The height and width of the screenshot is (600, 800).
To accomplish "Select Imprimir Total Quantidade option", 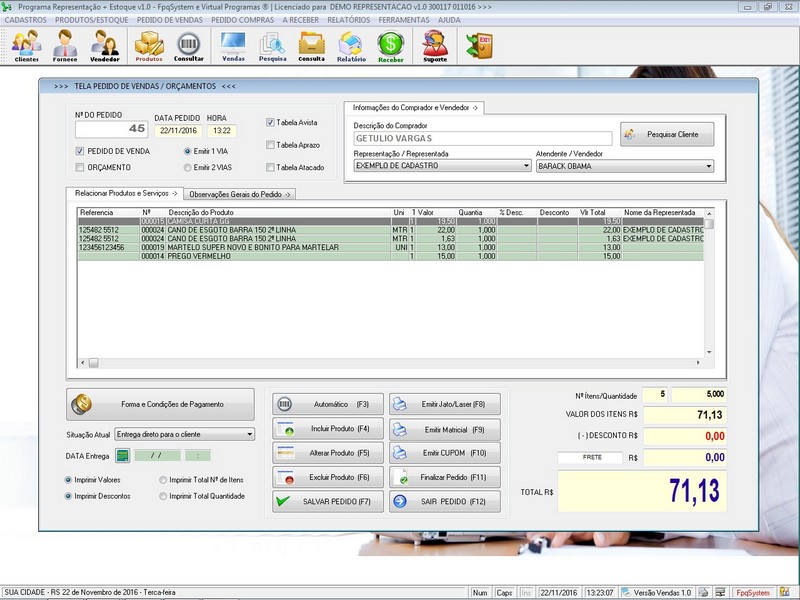I will click(163, 496).
